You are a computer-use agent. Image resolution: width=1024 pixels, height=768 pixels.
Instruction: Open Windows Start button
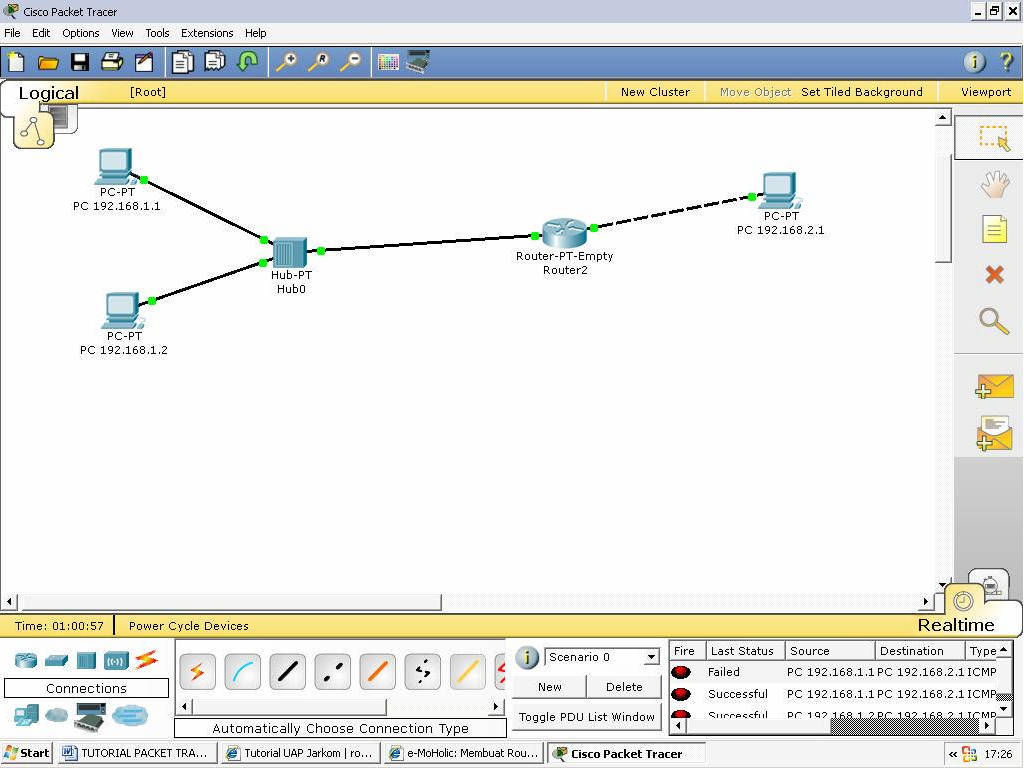click(27, 753)
